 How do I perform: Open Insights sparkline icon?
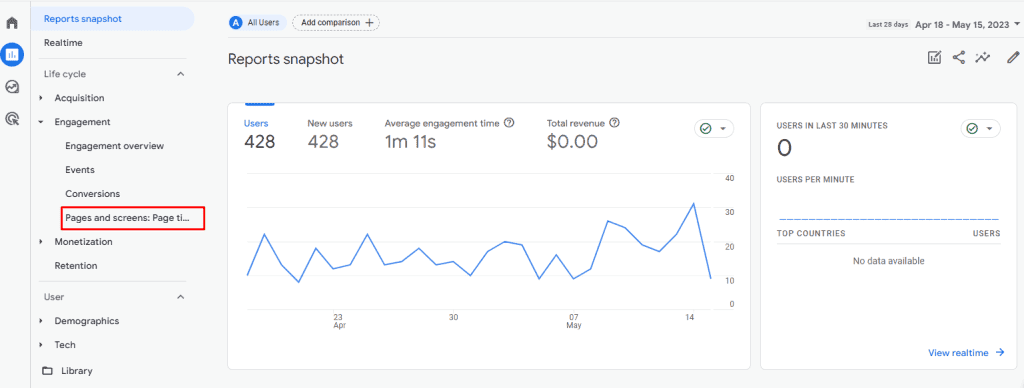point(983,57)
